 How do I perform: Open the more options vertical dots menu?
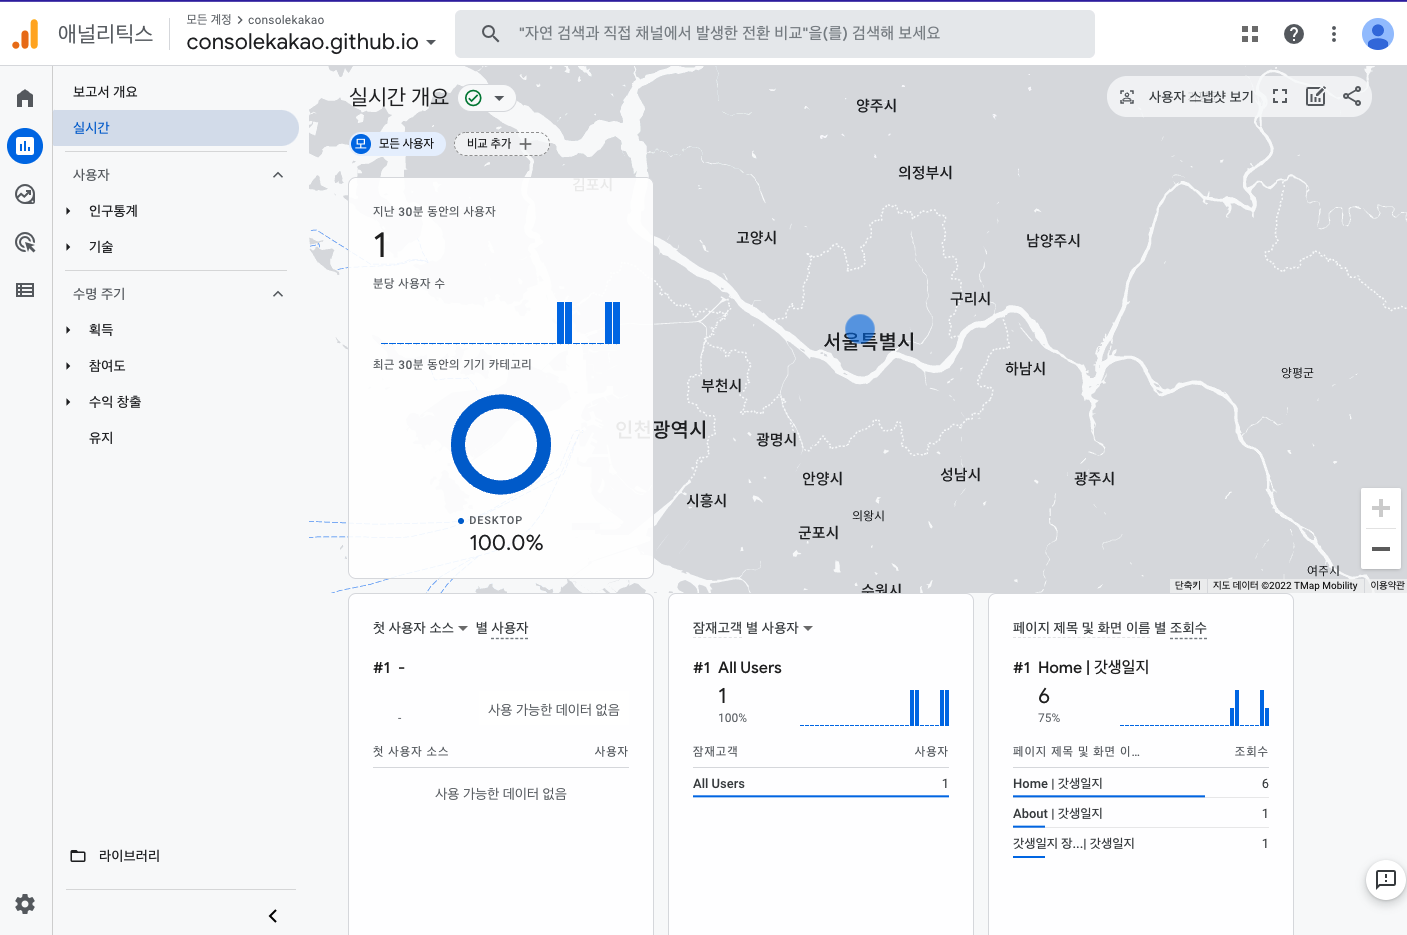1334,34
